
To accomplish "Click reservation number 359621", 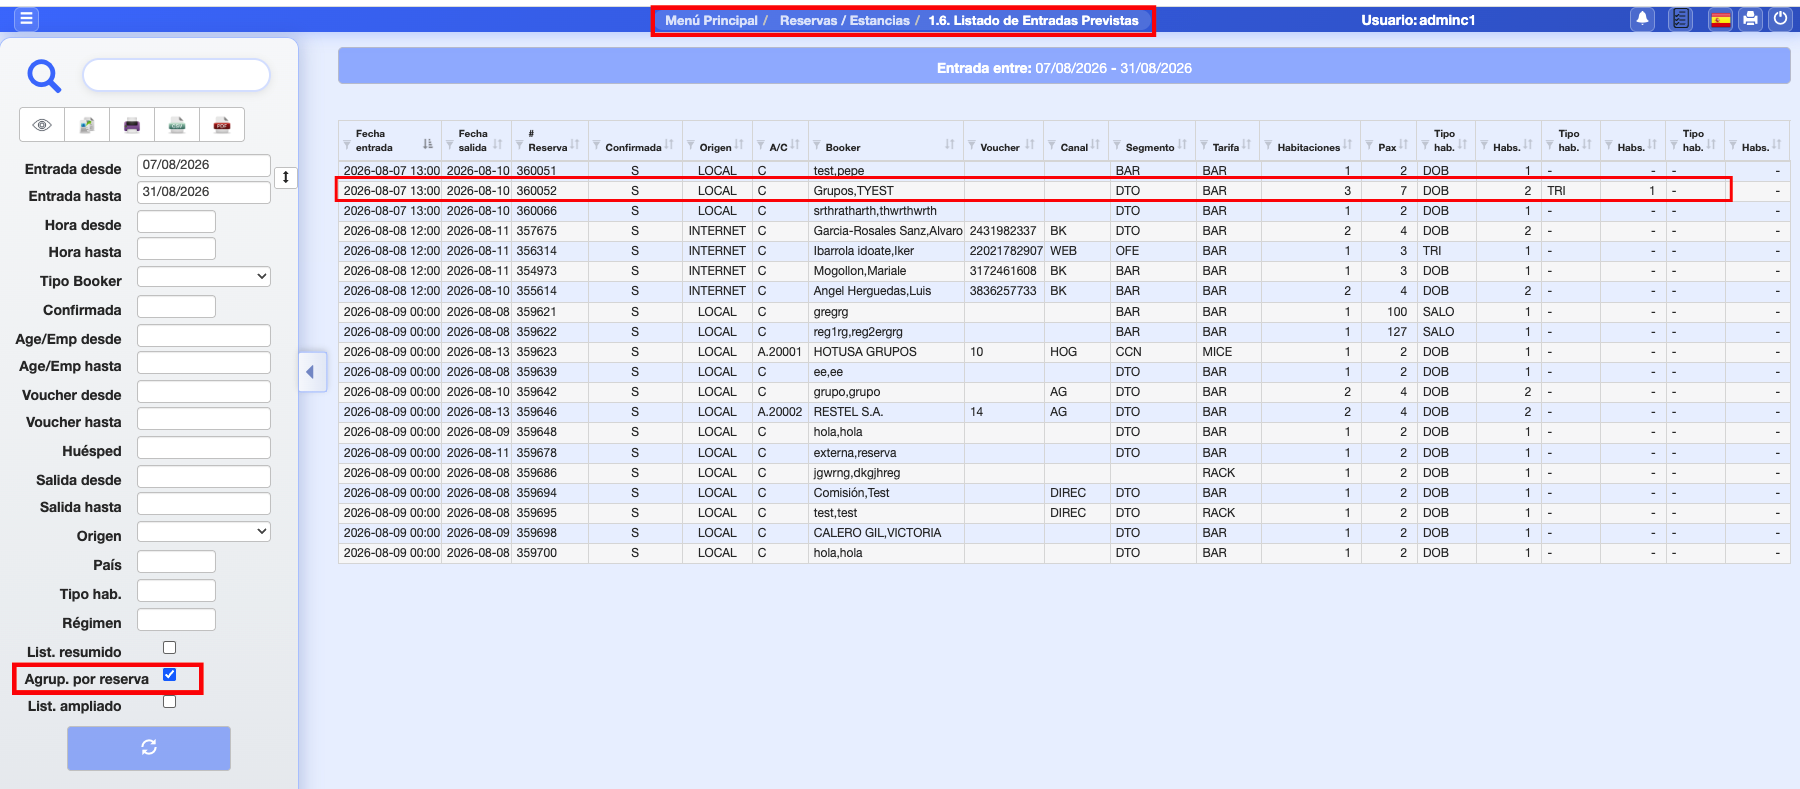I will pyautogui.click(x=536, y=312).
